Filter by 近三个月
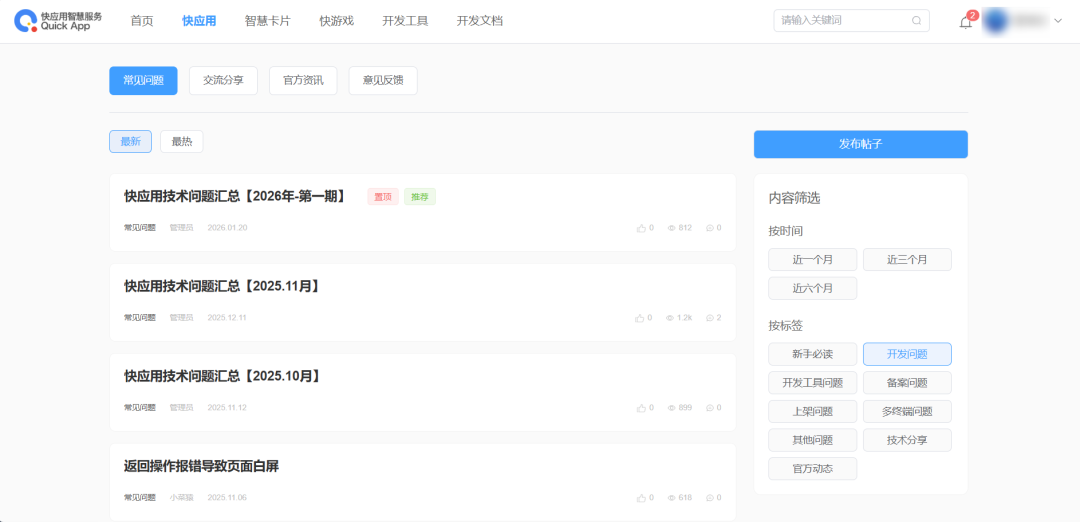This screenshot has width=1080, height=522. click(907, 260)
